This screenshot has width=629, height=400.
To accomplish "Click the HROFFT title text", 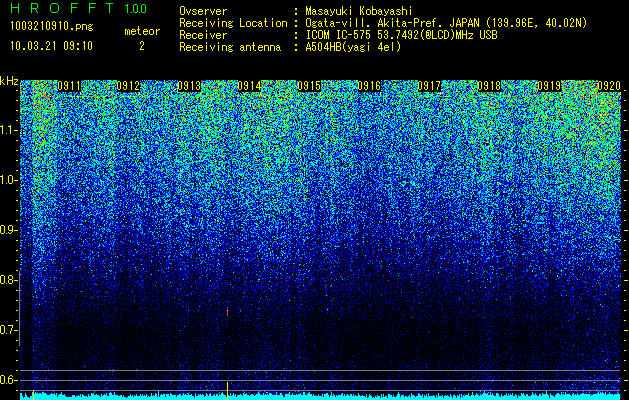I will [x=63, y=8].
